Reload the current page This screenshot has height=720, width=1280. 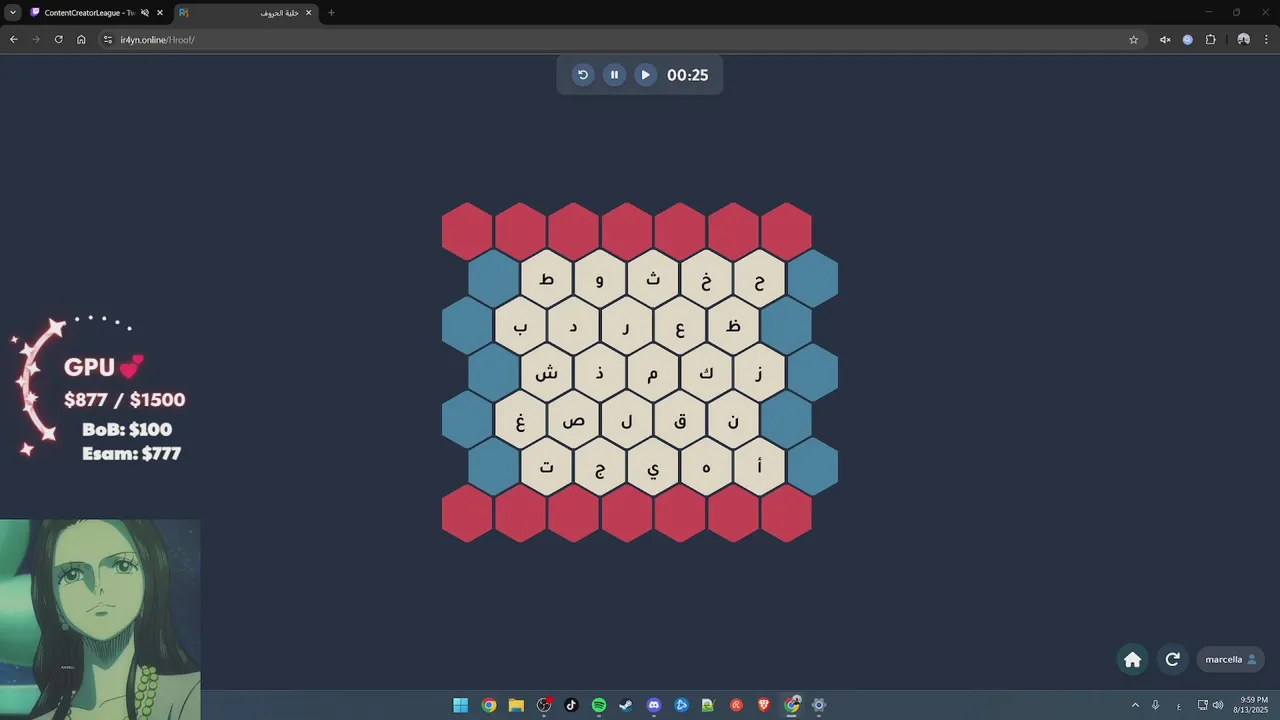click(58, 40)
